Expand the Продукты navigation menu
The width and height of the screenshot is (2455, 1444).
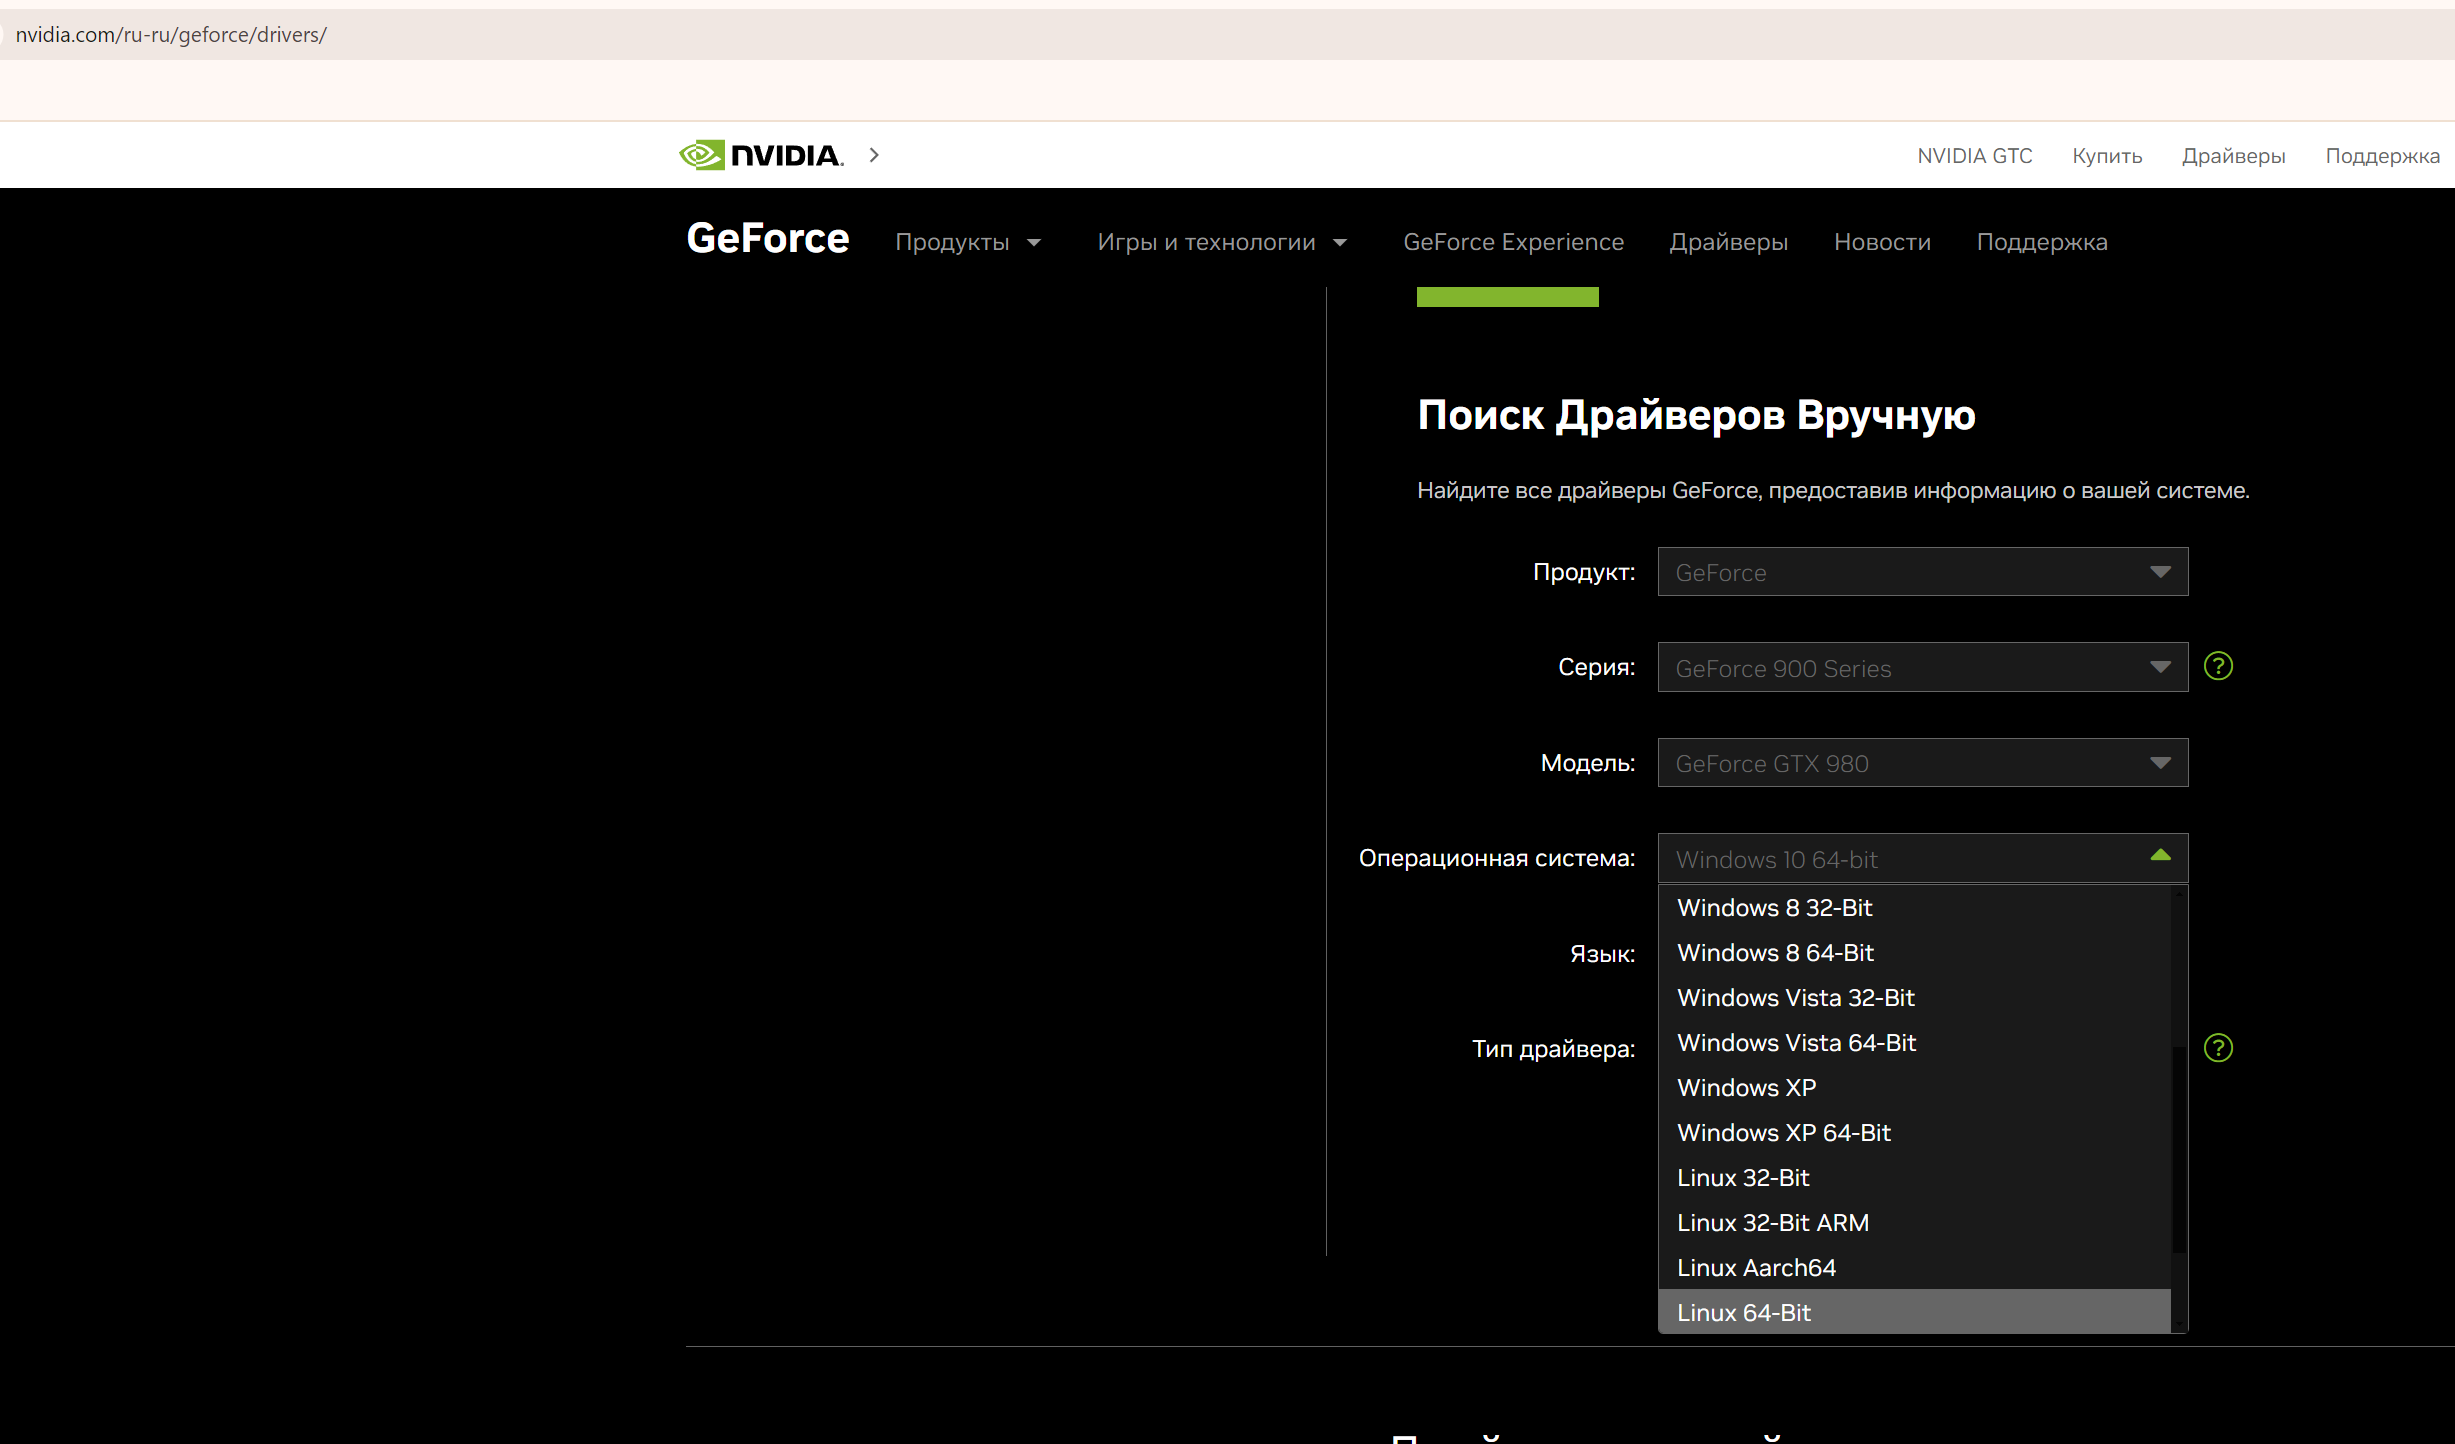(967, 242)
